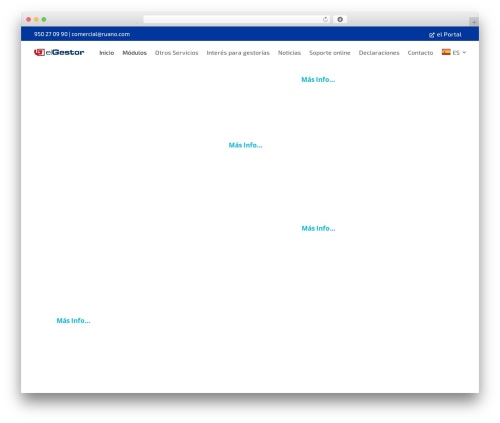This screenshot has width=500, height=423.
Task: Click the extension icon beside the address bar
Action: [340, 19]
